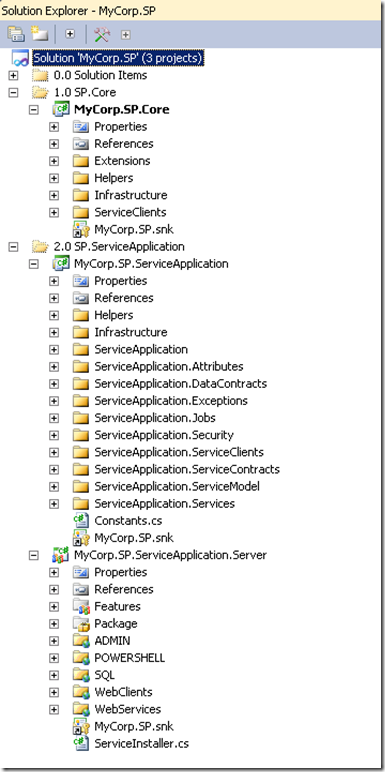This screenshot has width=385, height=772.
Task: Click the Properties icon under MyCorp.SP.Core
Action: pos(81,127)
